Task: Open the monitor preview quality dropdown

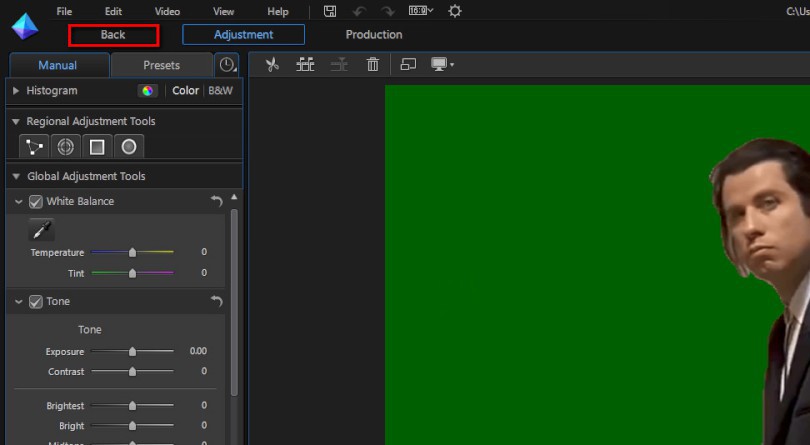Action: (442, 65)
